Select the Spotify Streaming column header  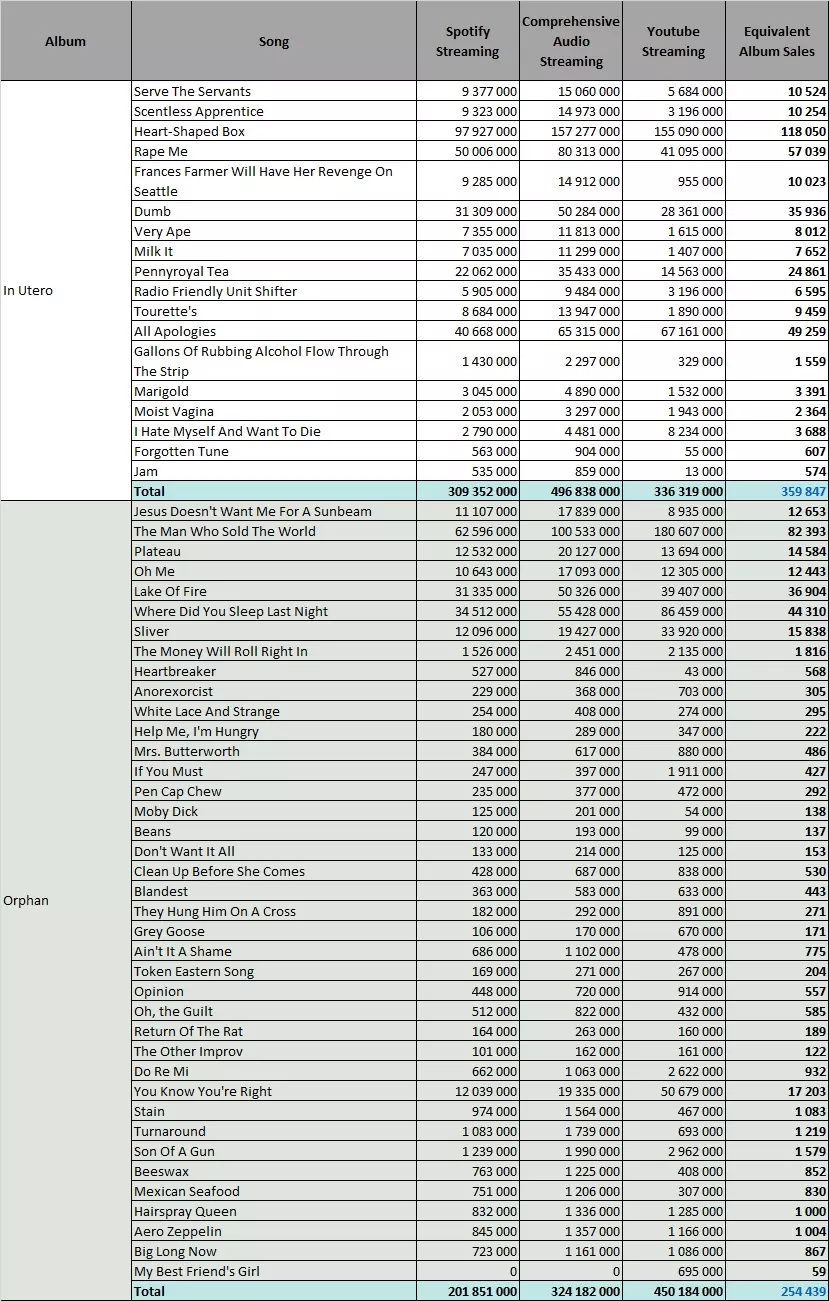pos(468,41)
